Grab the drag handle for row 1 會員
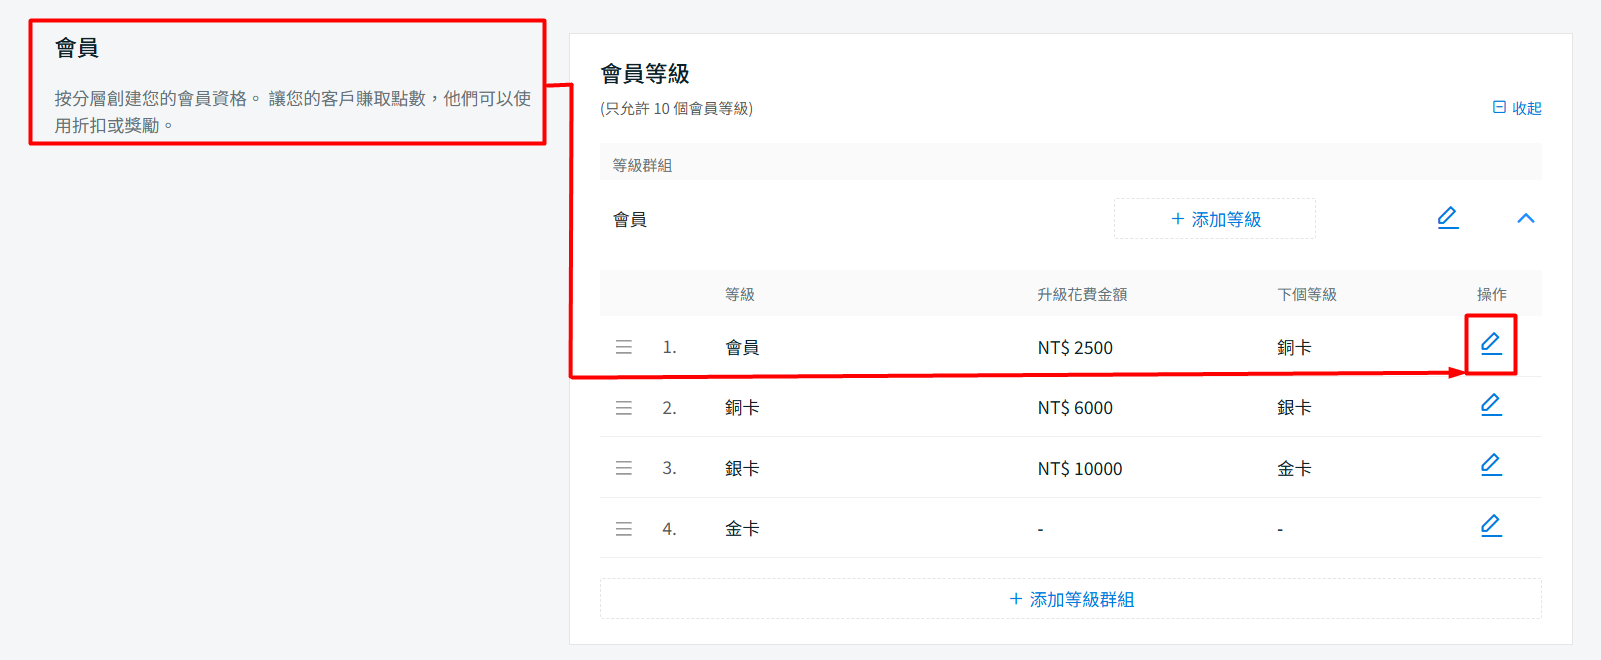 click(x=624, y=347)
